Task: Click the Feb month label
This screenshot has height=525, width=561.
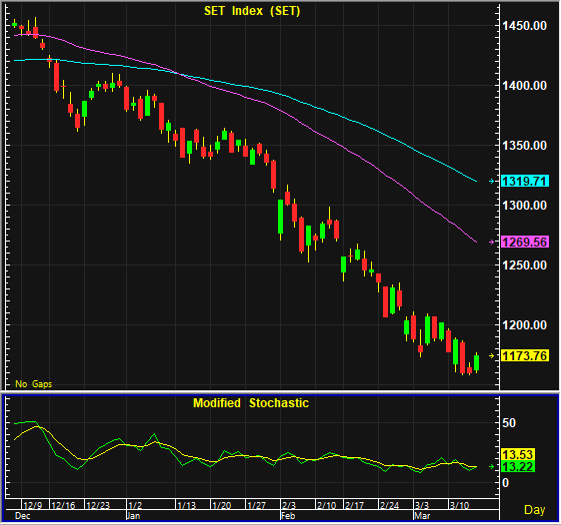Action: click(288, 516)
